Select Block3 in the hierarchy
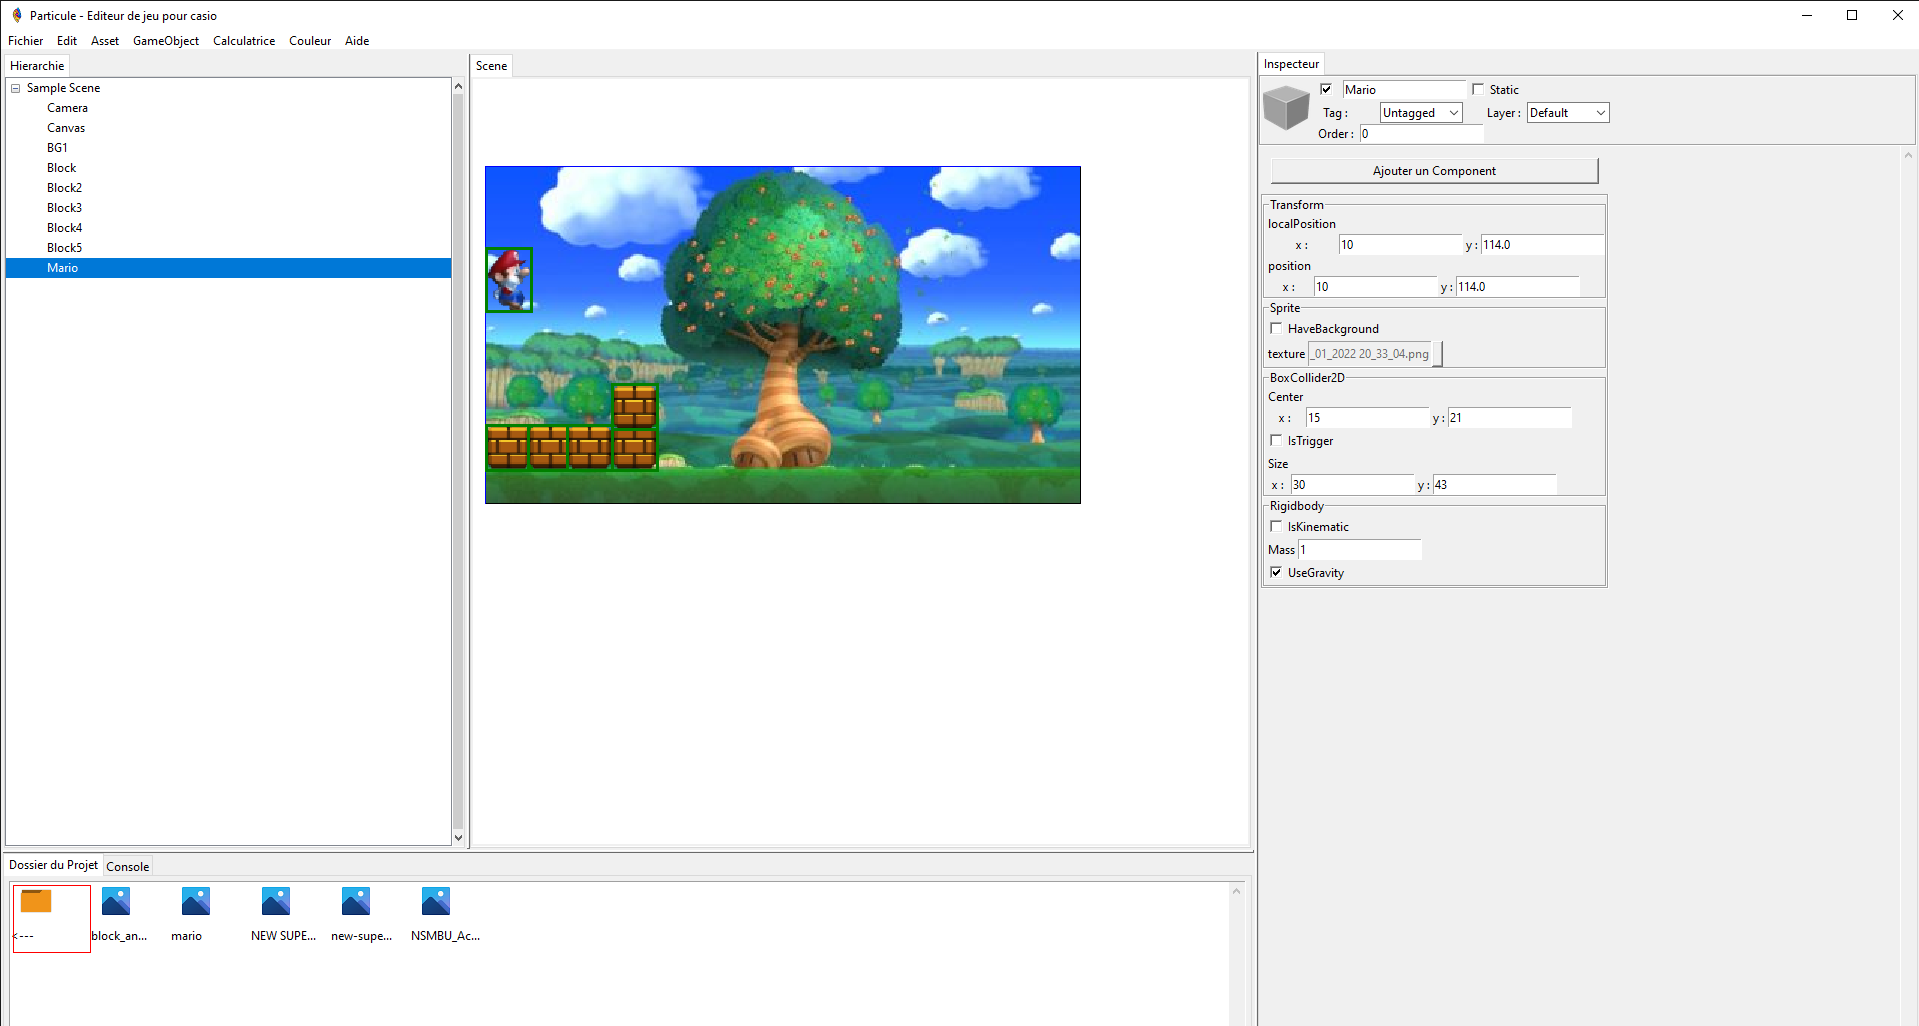 [64, 208]
